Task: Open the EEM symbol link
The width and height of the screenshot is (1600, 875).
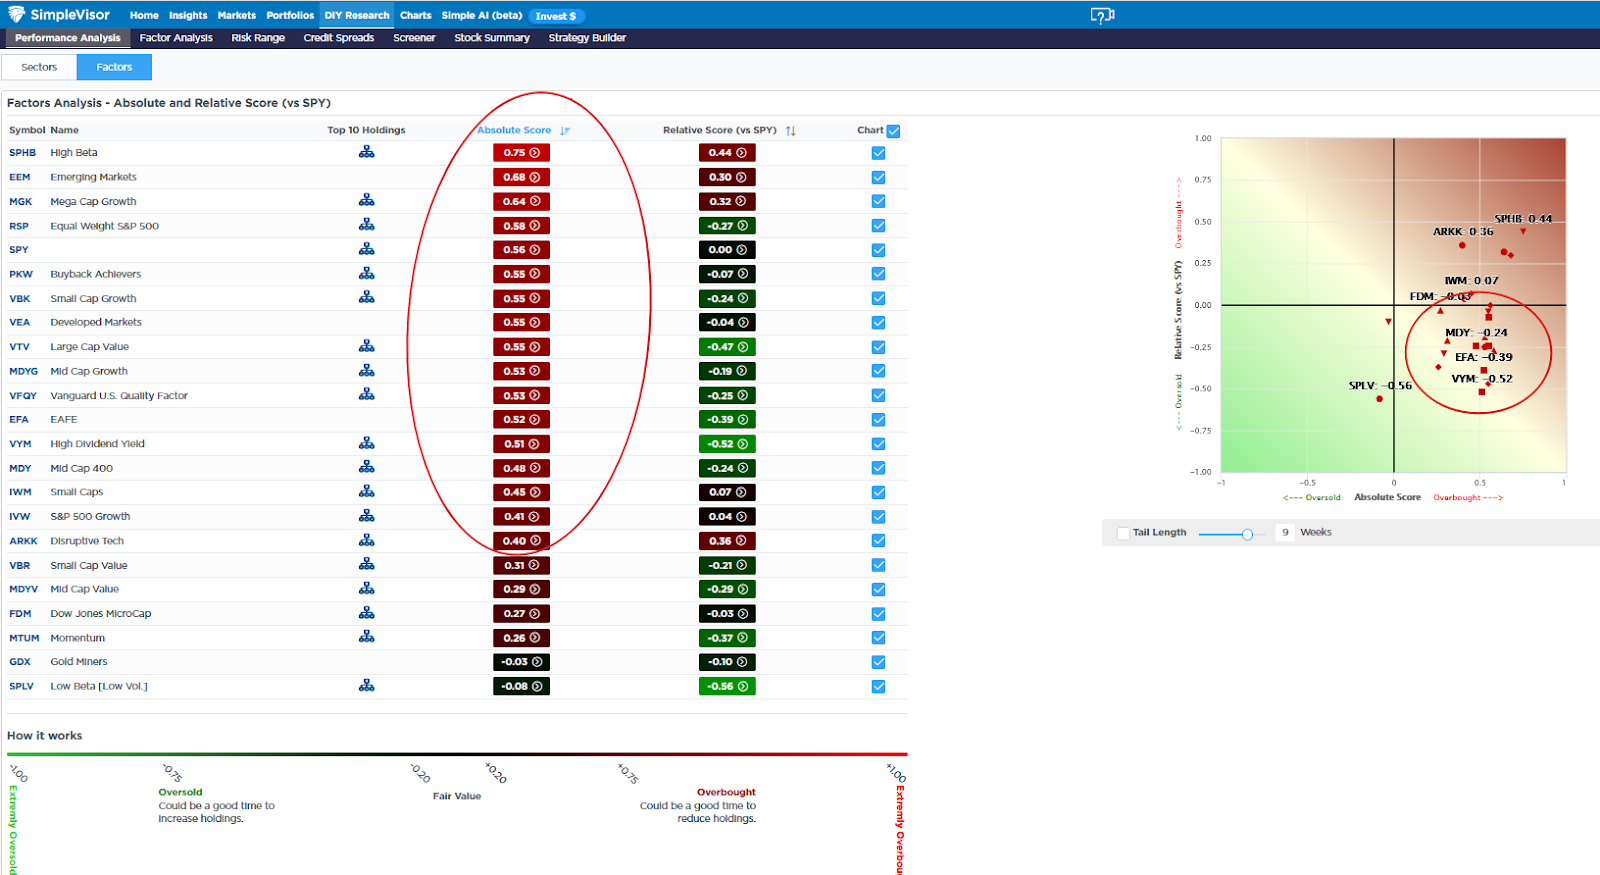Action: pyautogui.click(x=20, y=177)
